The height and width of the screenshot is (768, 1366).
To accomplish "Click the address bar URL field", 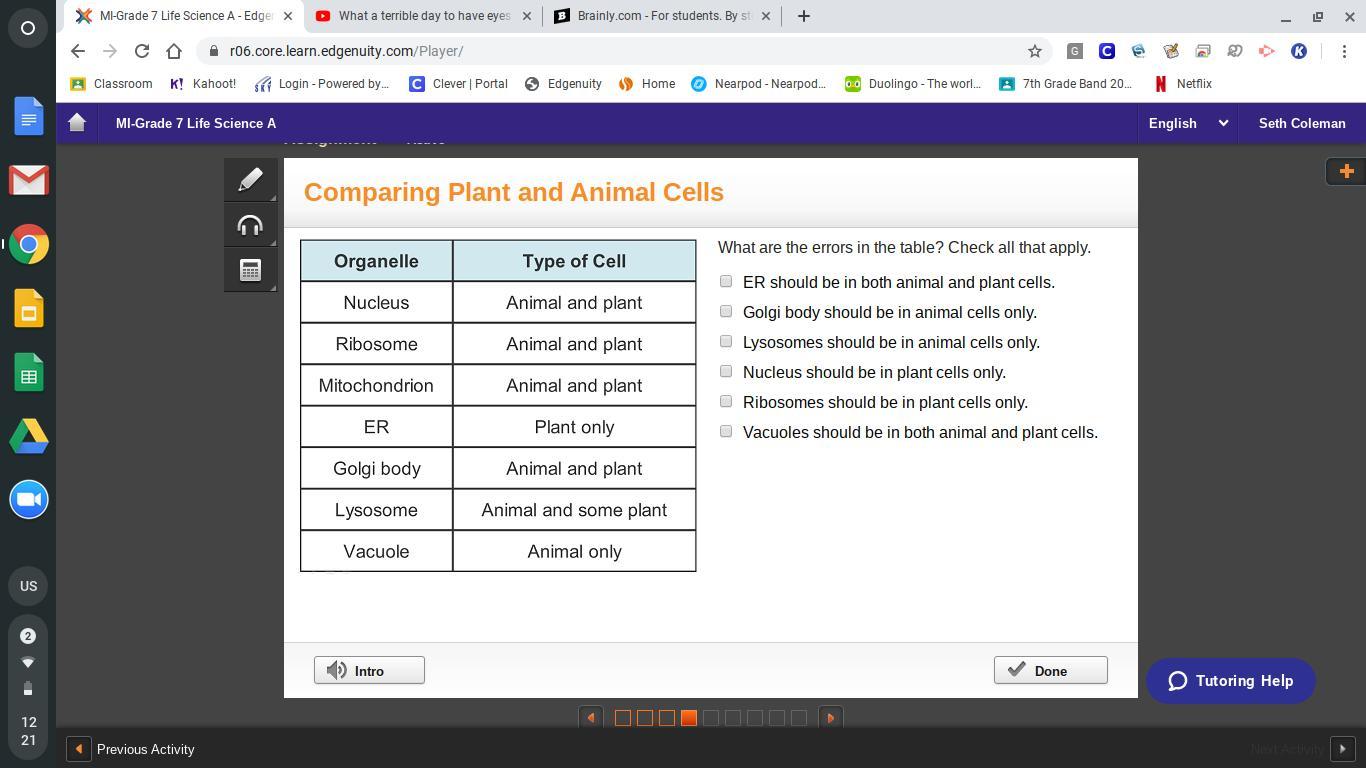I will (615, 51).
